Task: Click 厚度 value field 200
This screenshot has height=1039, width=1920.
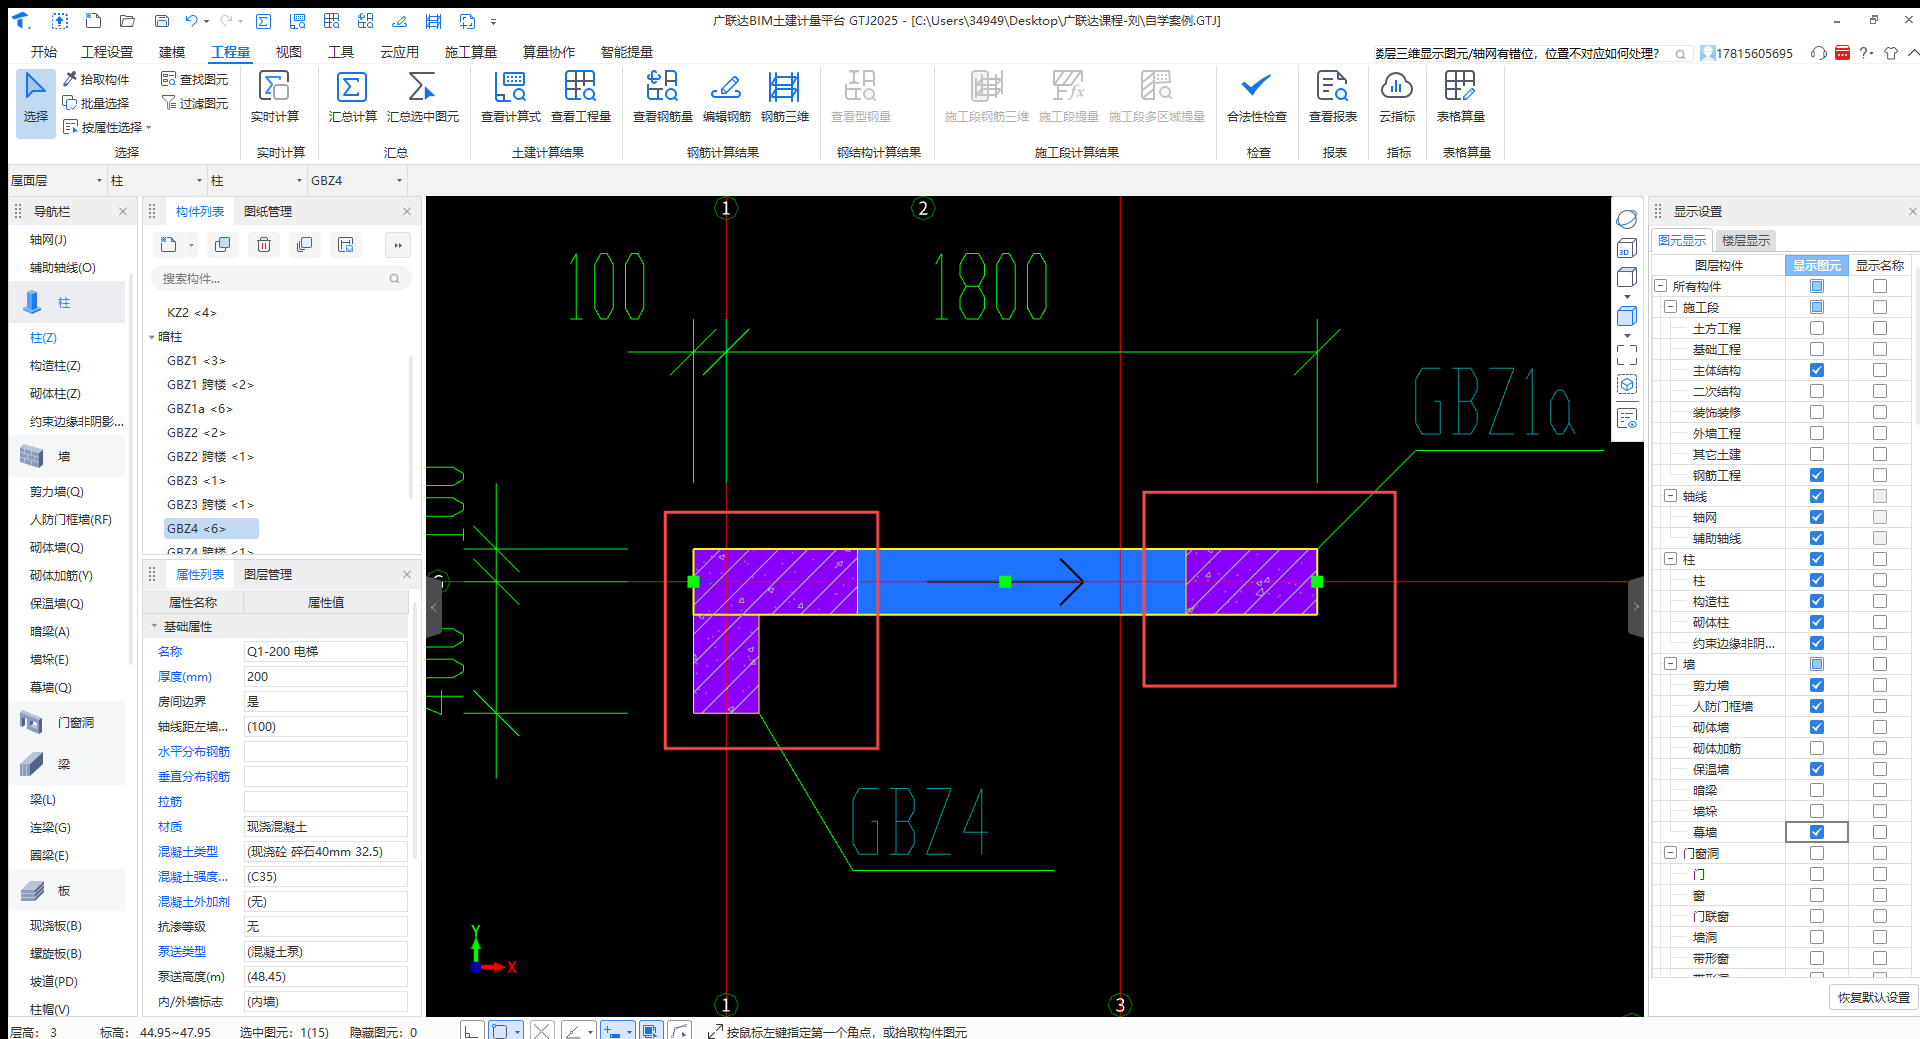Action: click(325, 677)
